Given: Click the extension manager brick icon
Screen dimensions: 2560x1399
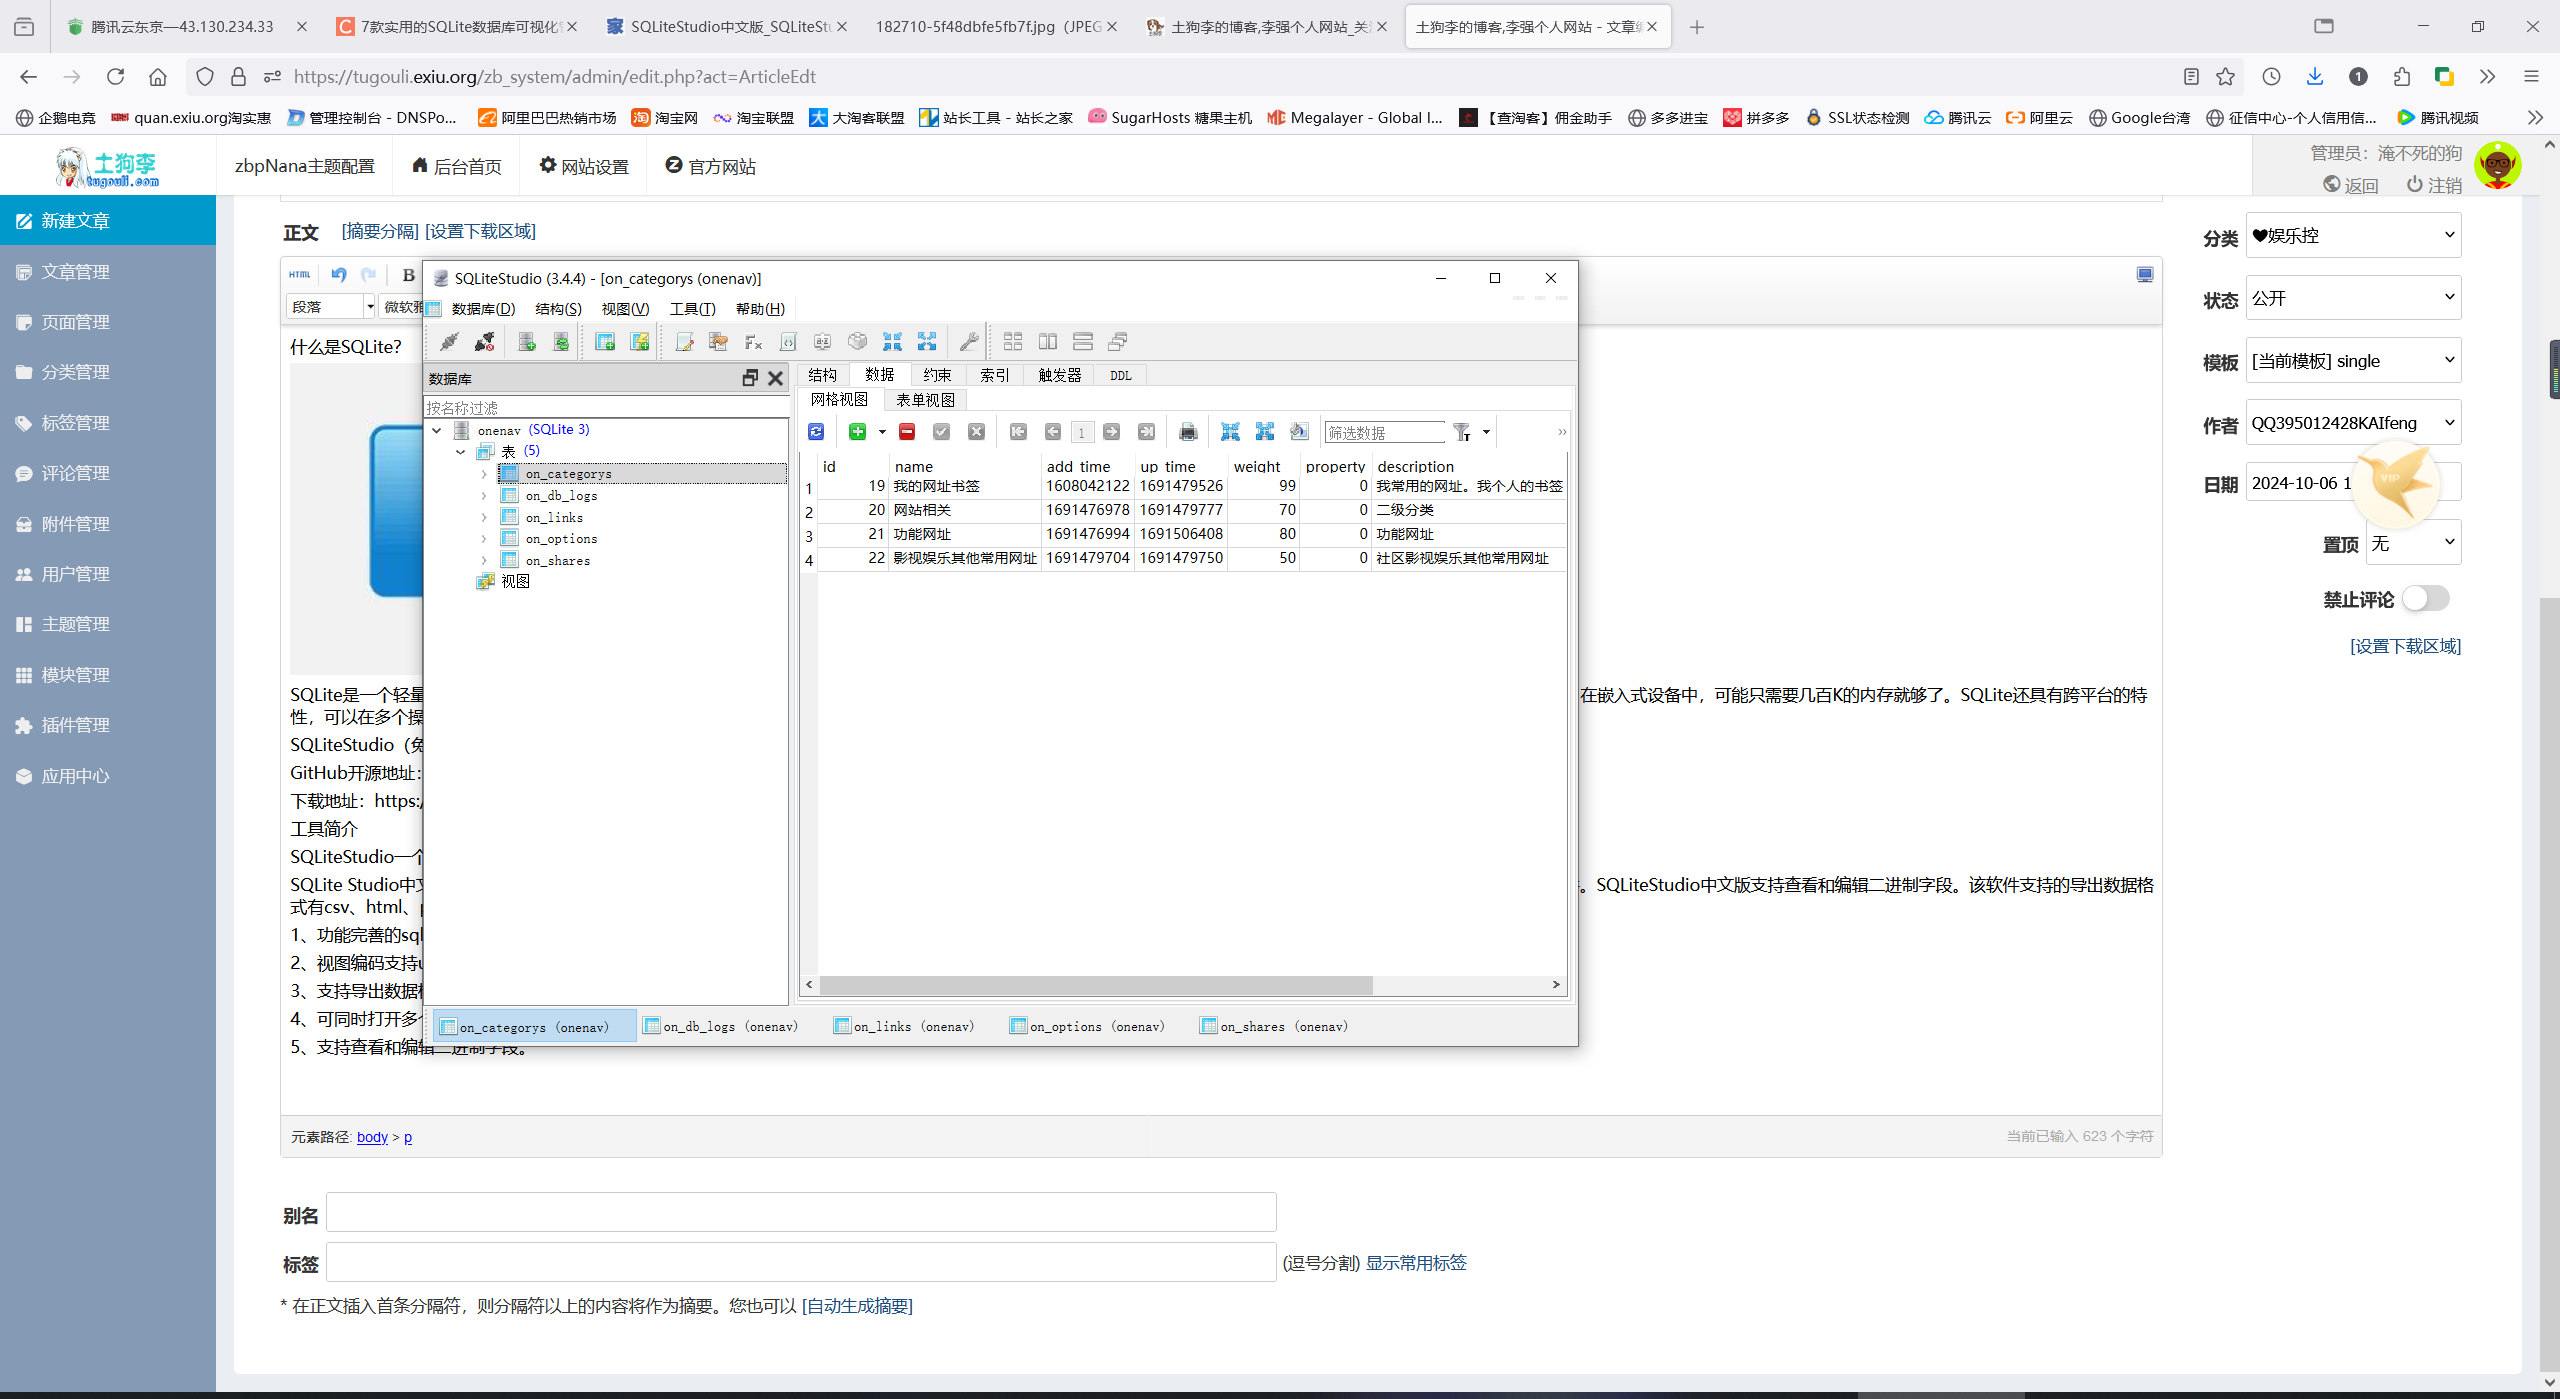Looking at the screenshot, I should 857,342.
